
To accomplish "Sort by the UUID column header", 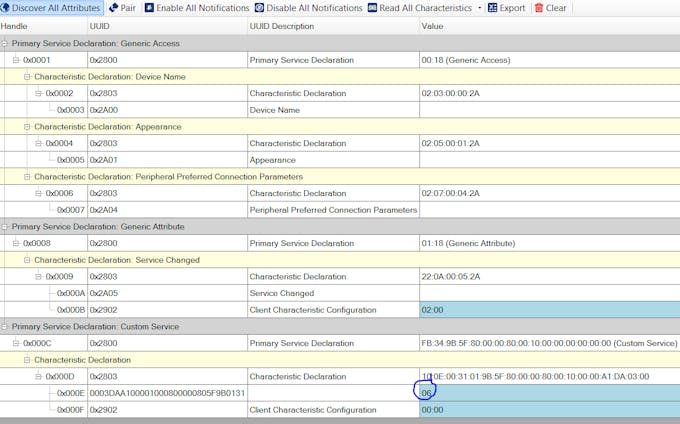I will tap(167, 26).
